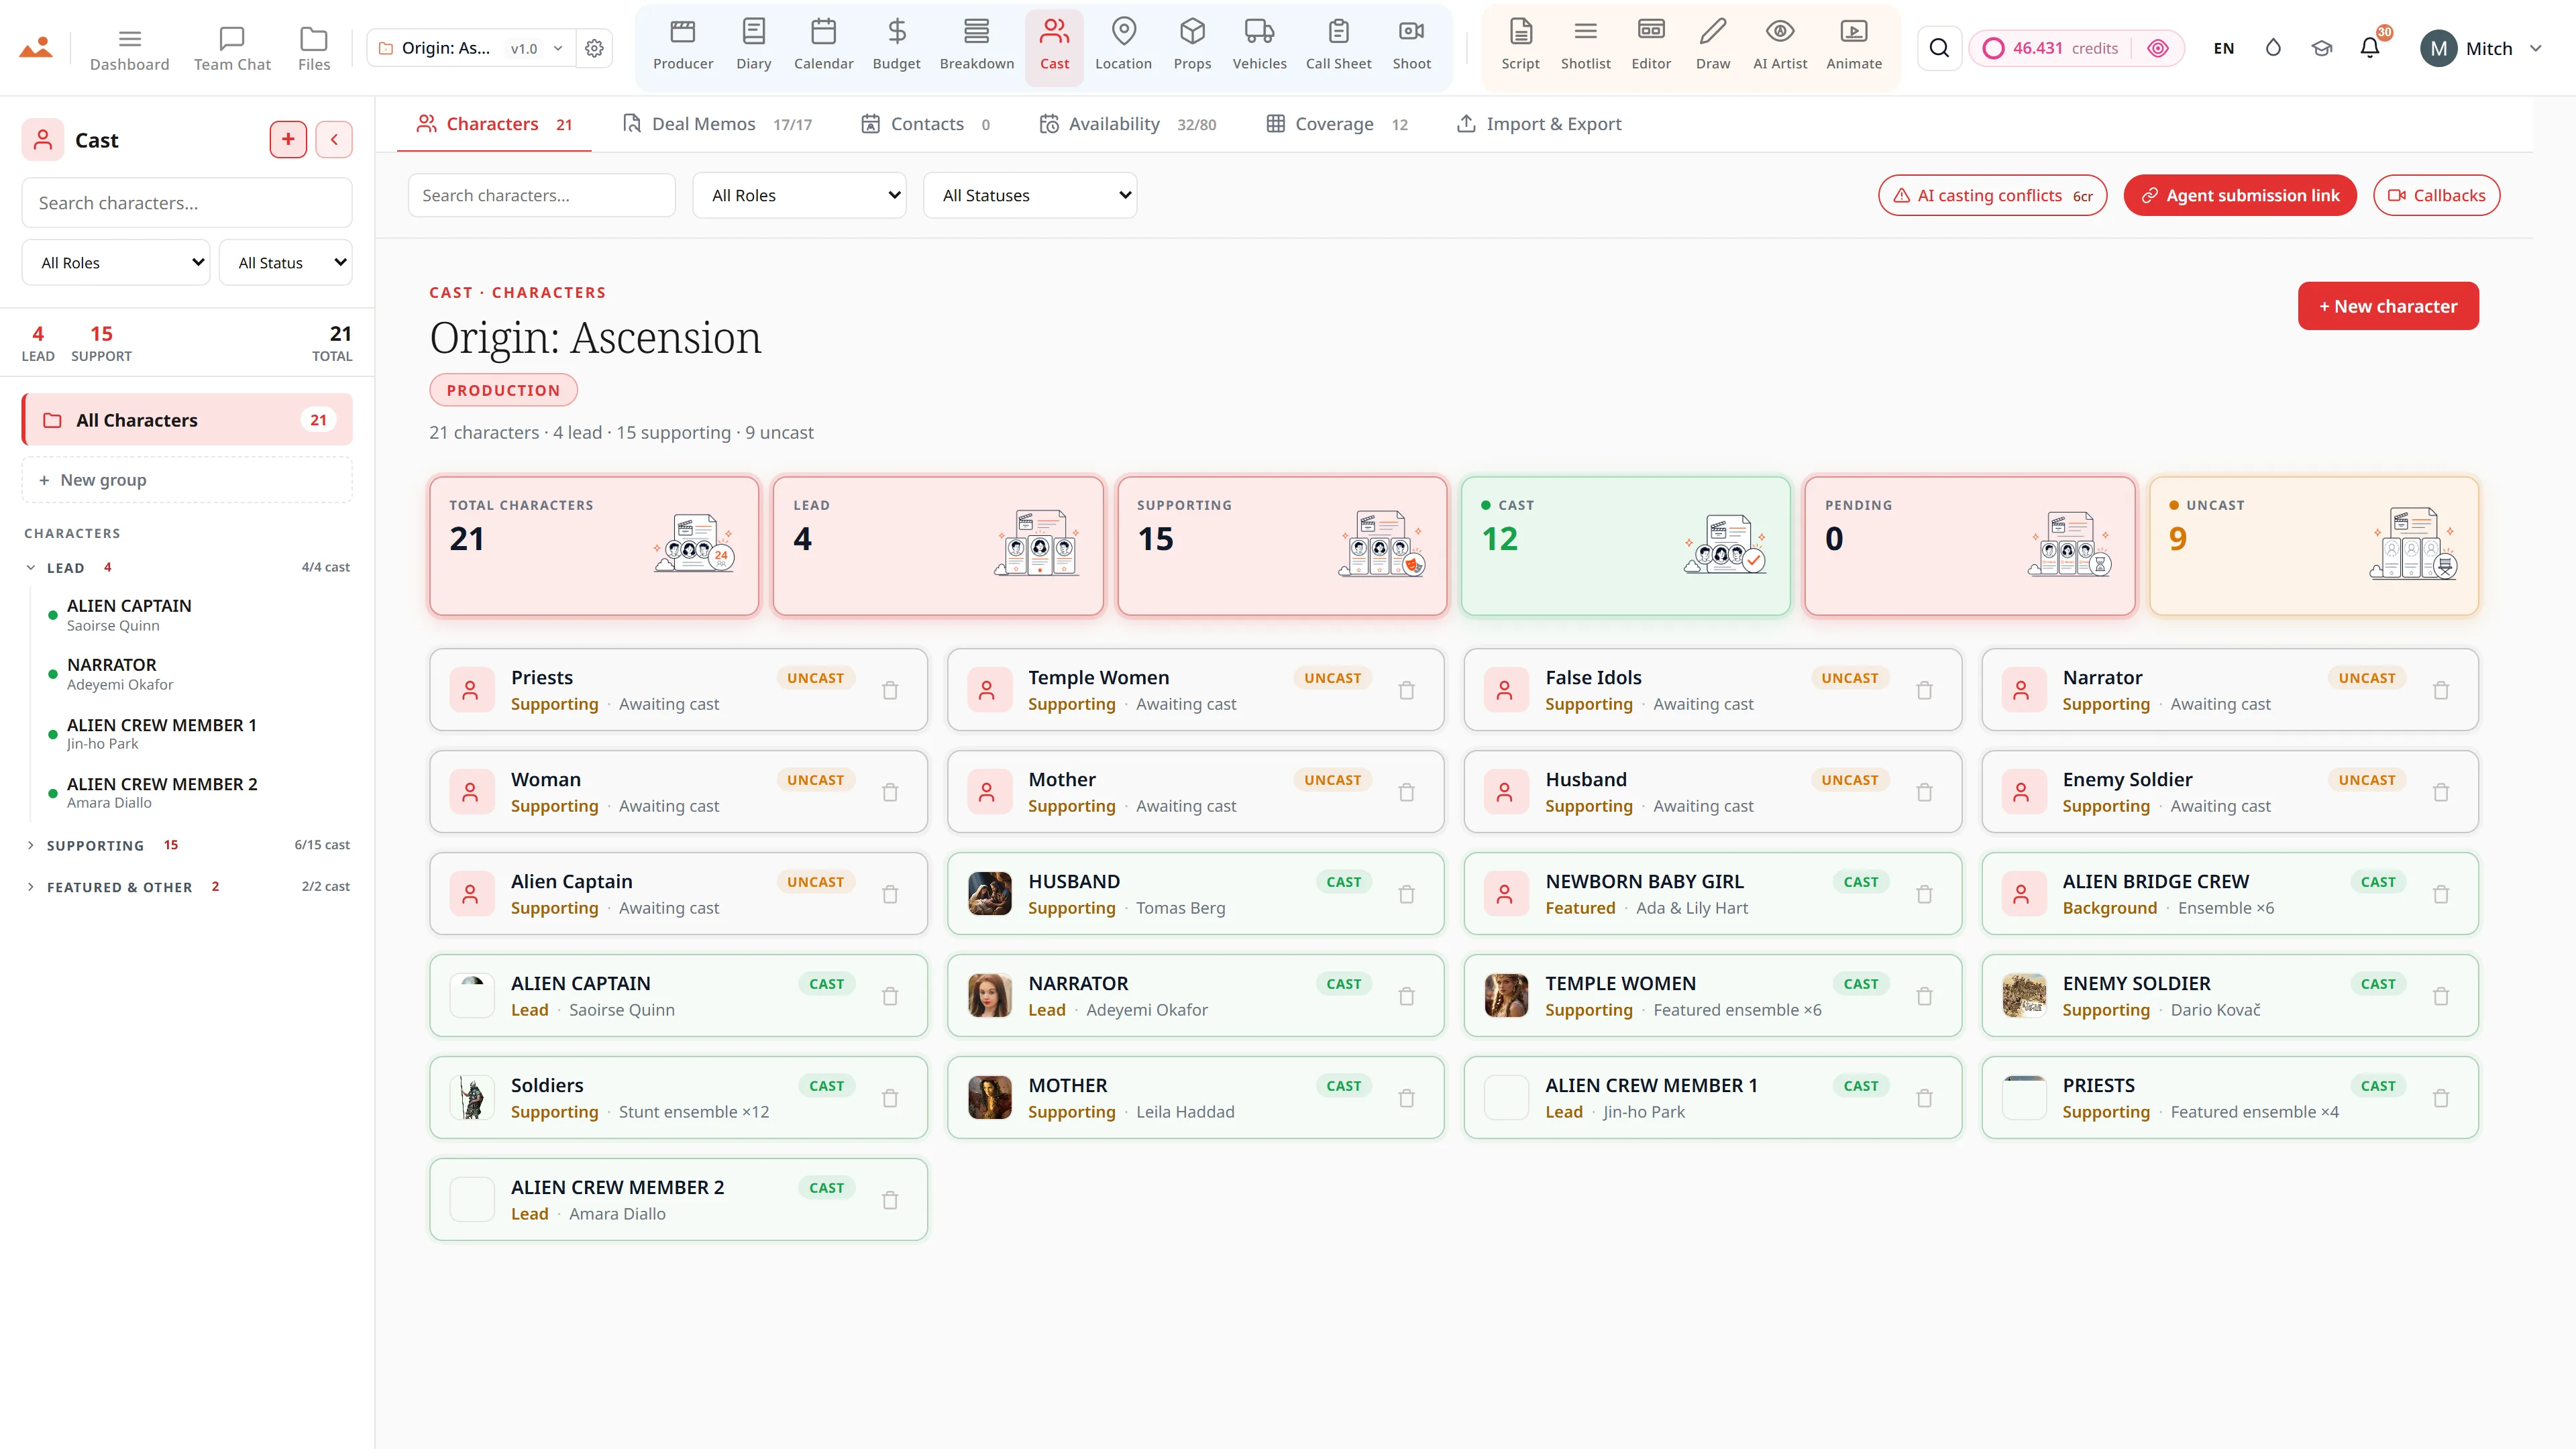This screenshot has width=2576, height=1449.
Task: Click the main Search characters field
Action: tap(542, 195)
